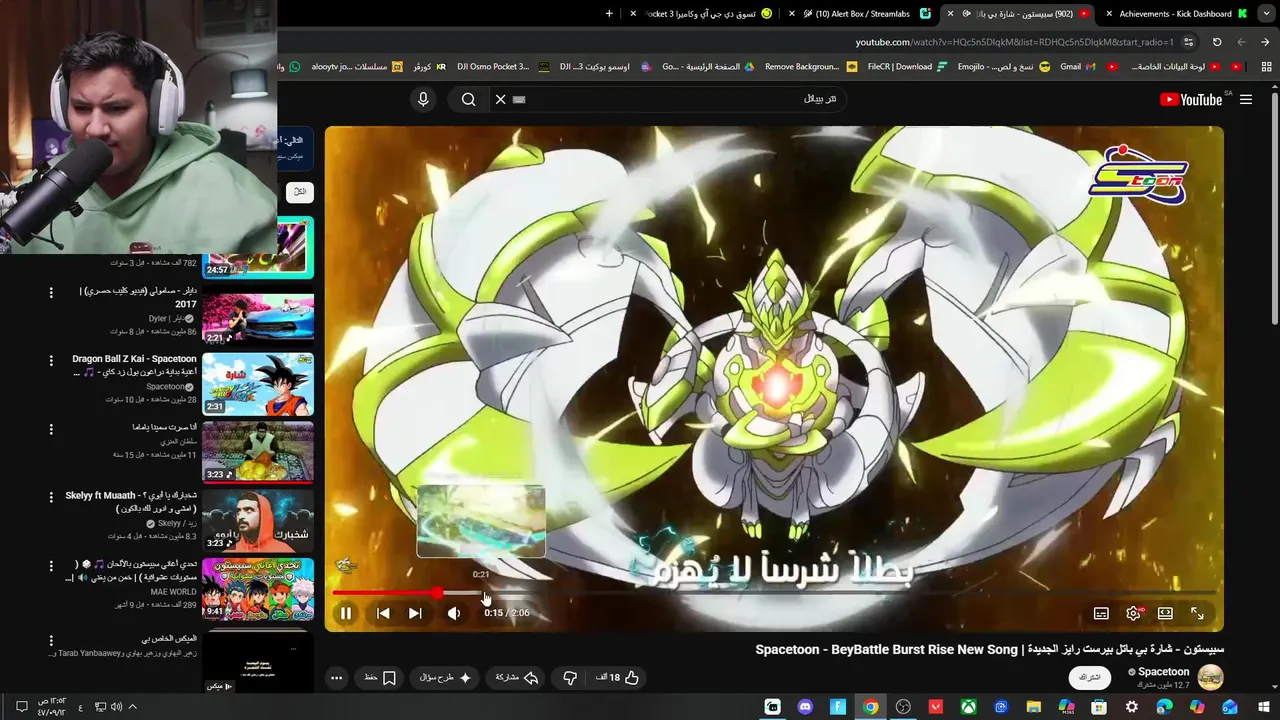Open the YouTube hamburger guide menu
The image size is (1280, 720).
point(1245,99)
